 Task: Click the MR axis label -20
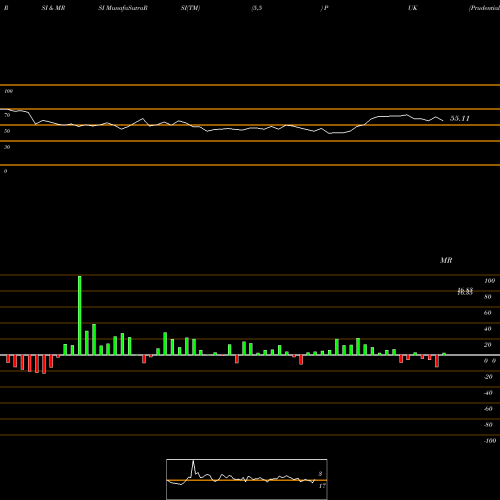488,377
